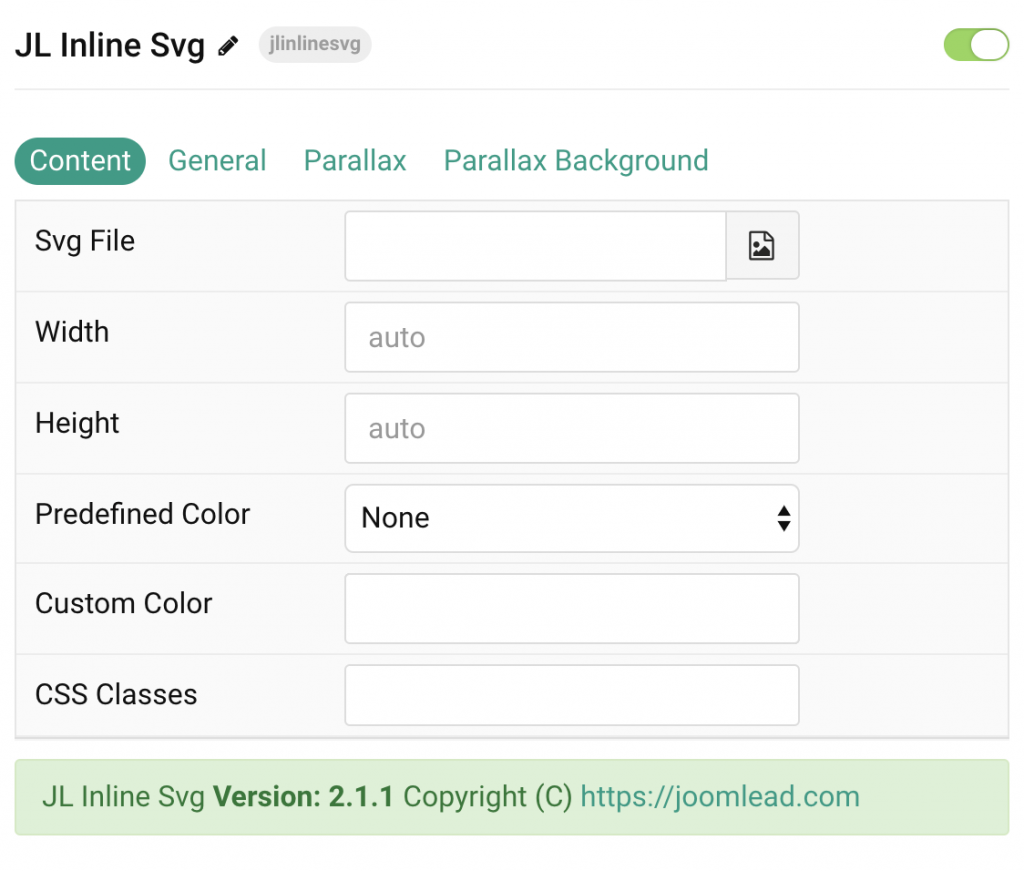The height and width of the screenshot is (871, 1024).
Task: Stay on the Content tab
Action: pos(80,160)
